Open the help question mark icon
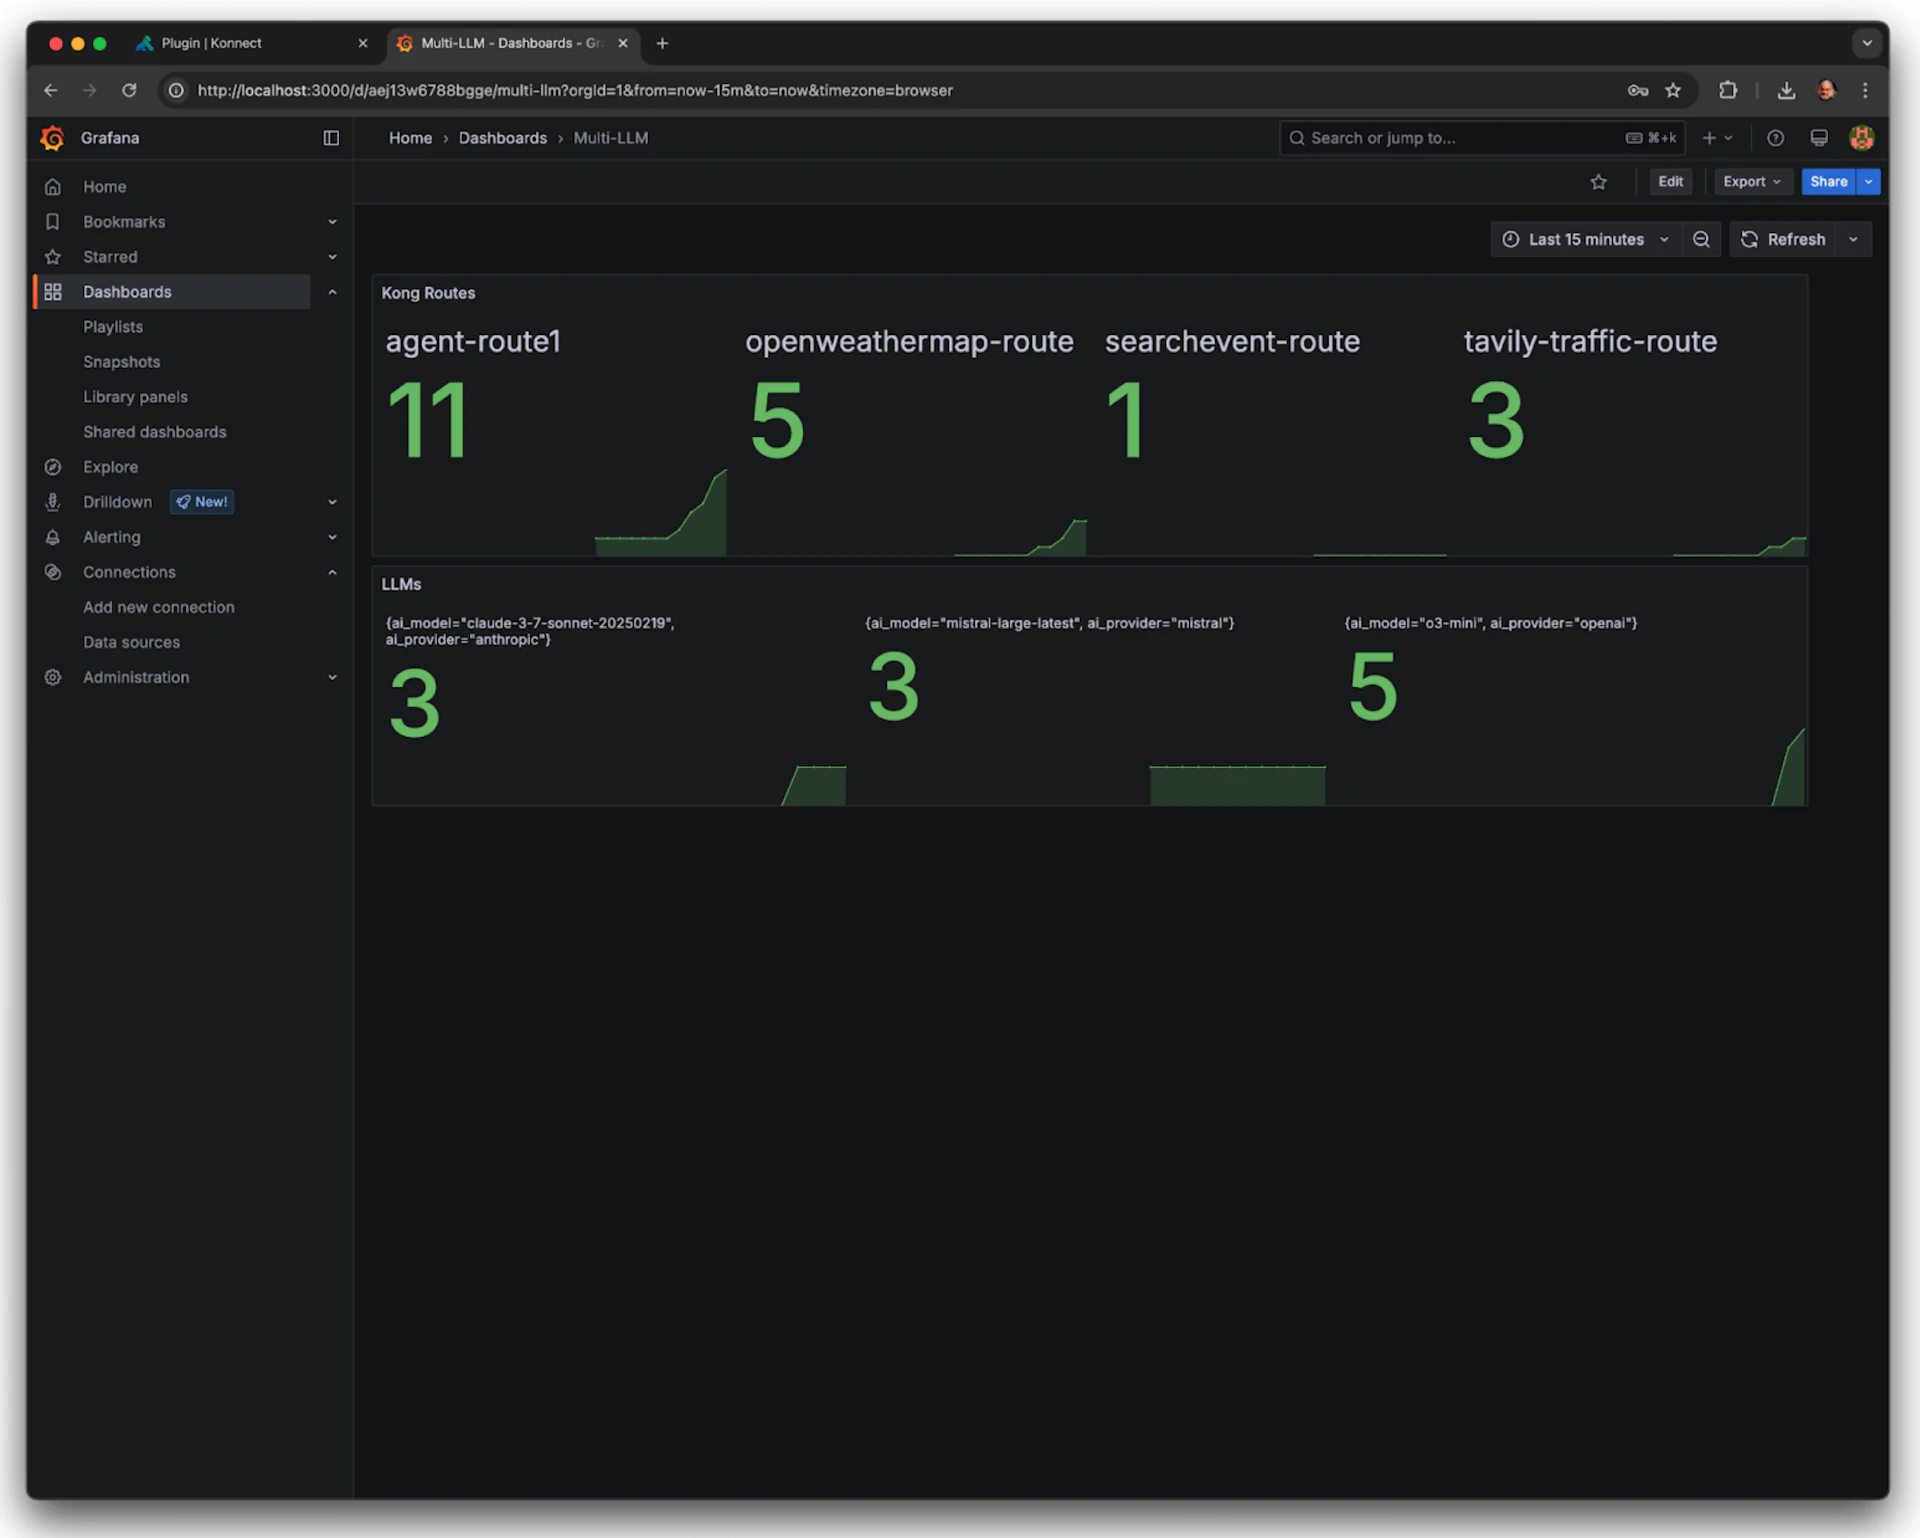1920x1538 pixels. [x=1775, y=138]
